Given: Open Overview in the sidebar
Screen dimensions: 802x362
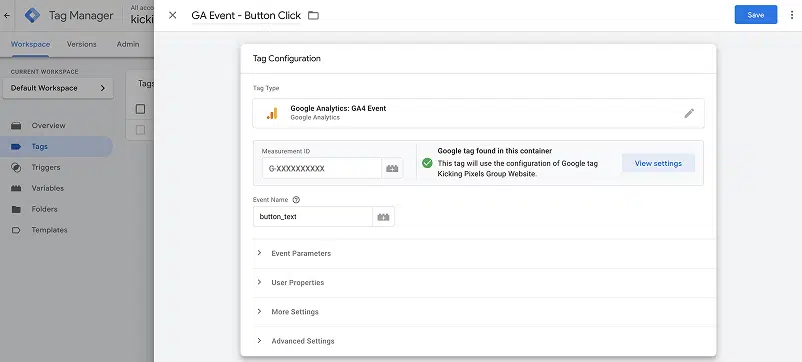Looking at the screenshot, I should [x=57, y=125].
